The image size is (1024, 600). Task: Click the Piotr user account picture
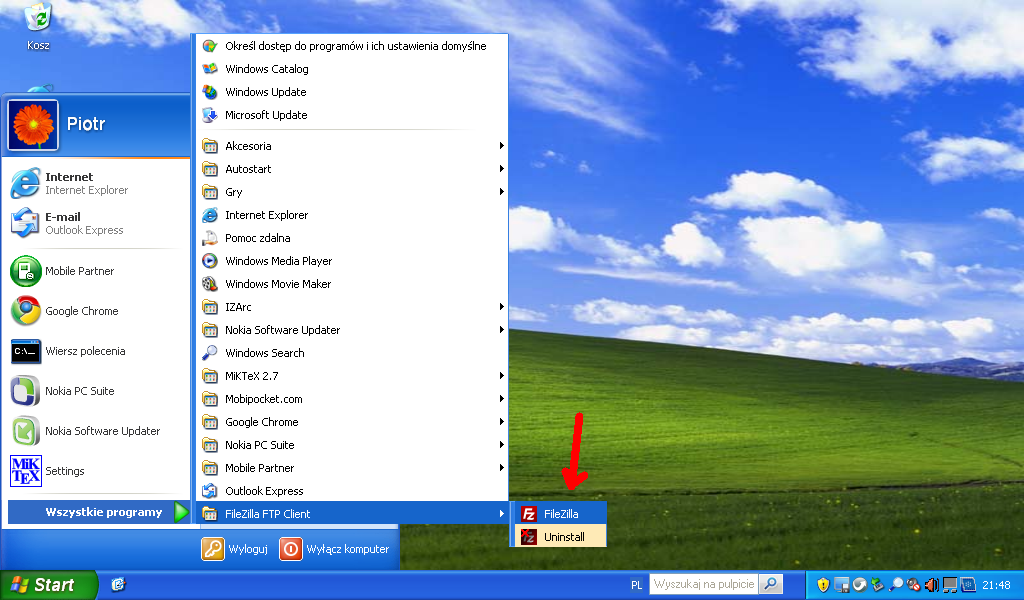[33, 124]
